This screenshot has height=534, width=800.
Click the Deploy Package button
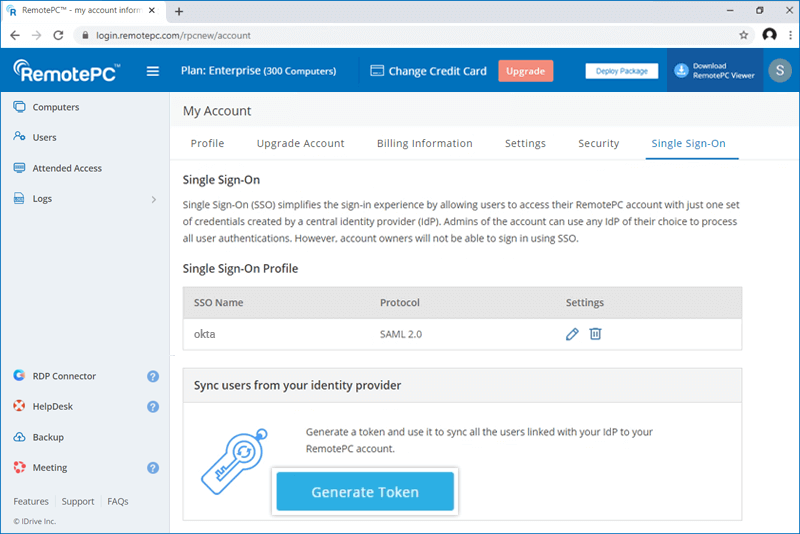pyautogui.click(x=622, y=71)
